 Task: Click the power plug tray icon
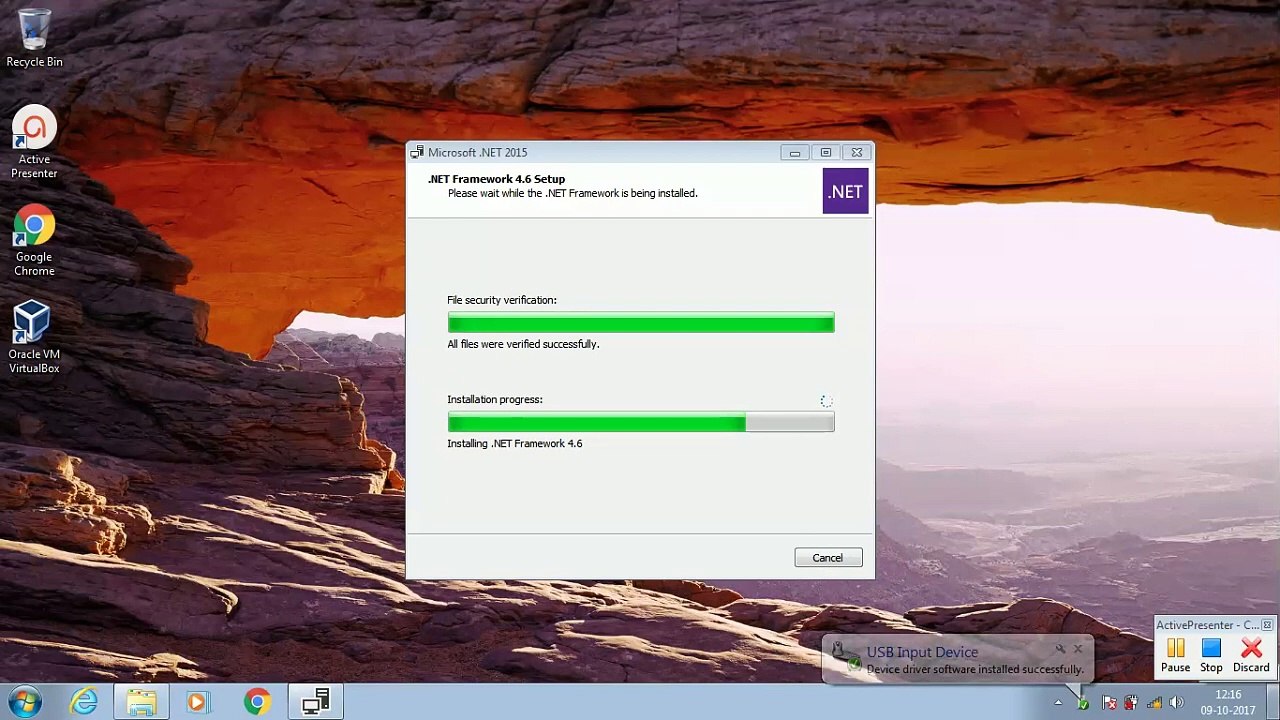click(1131, 703)
